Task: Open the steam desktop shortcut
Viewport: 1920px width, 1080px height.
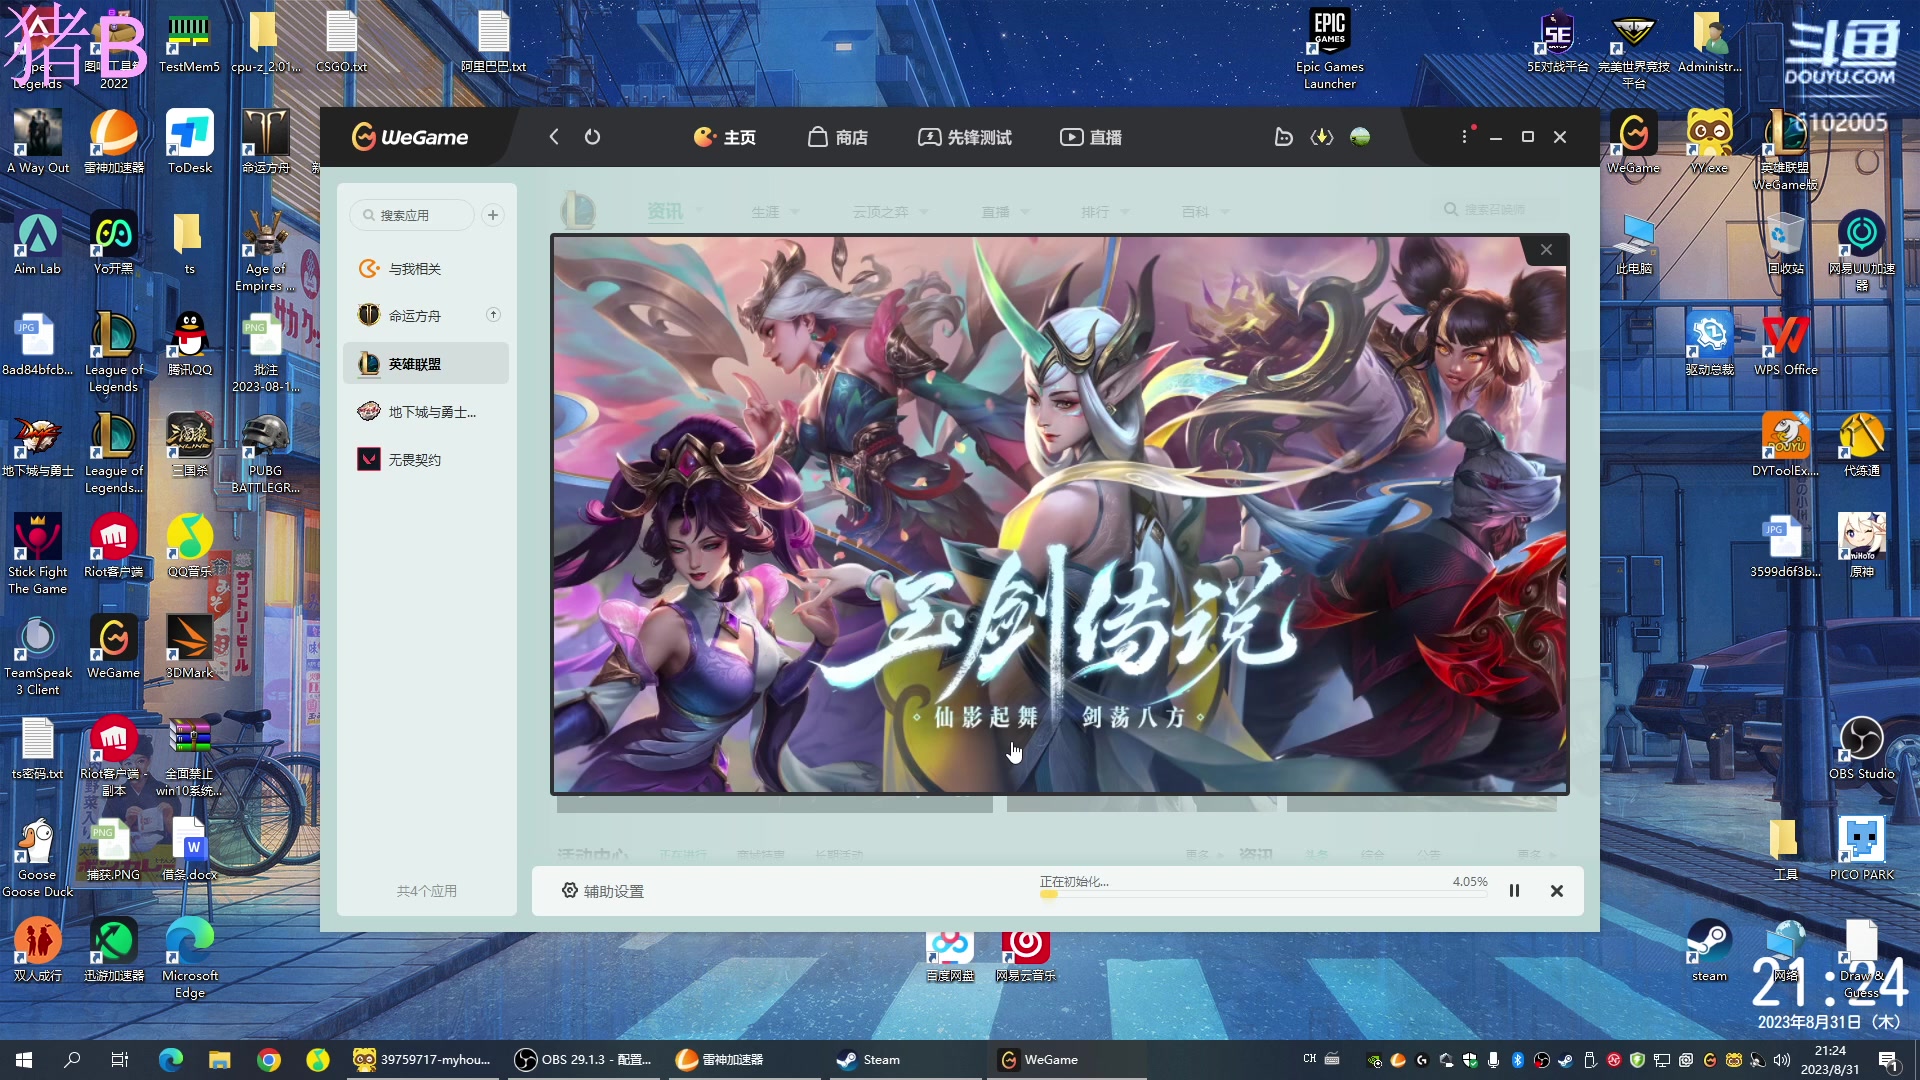Action: coord(1709,950)
